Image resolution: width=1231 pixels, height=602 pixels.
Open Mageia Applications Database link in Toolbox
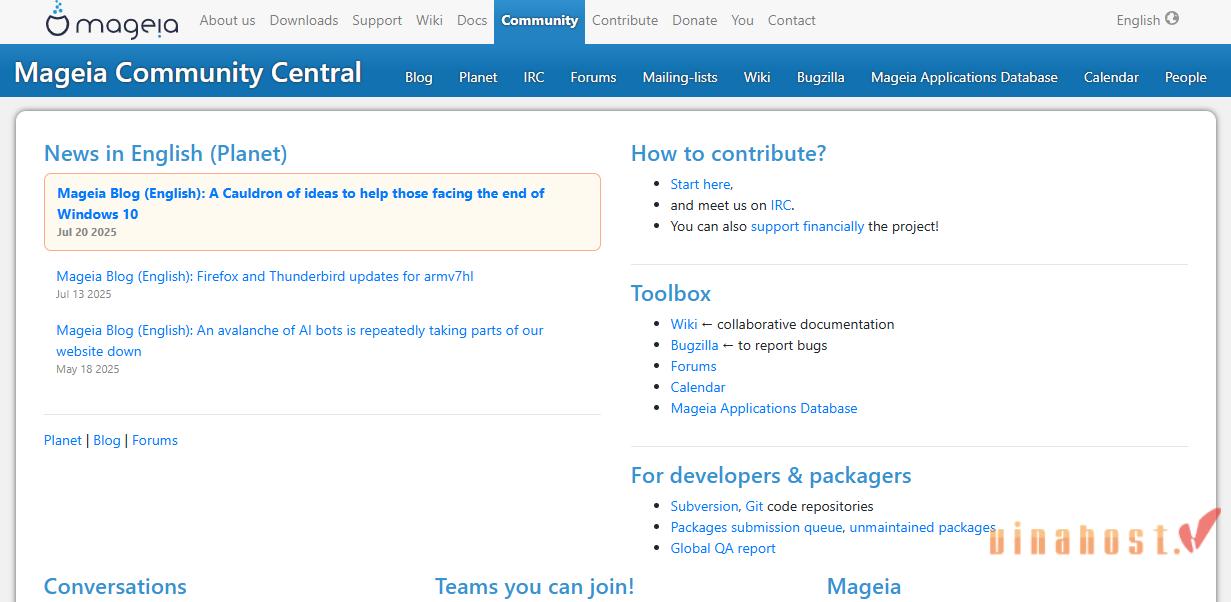(764, 408)
